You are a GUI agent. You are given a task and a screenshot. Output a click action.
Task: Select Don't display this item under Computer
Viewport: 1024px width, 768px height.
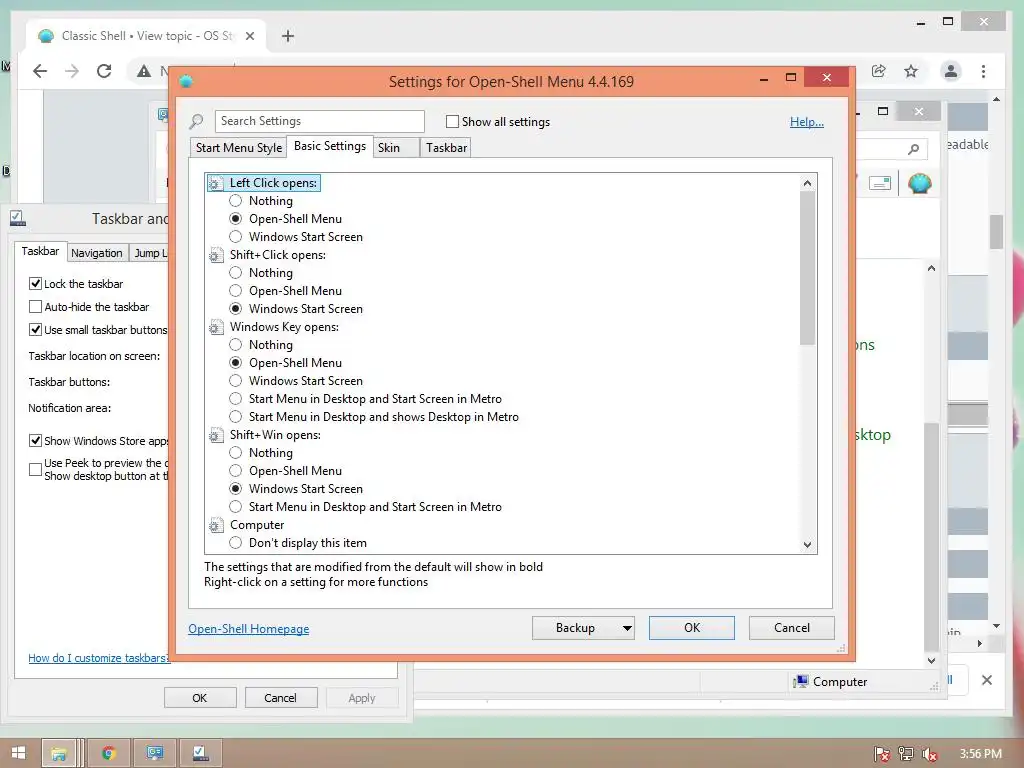236,543
